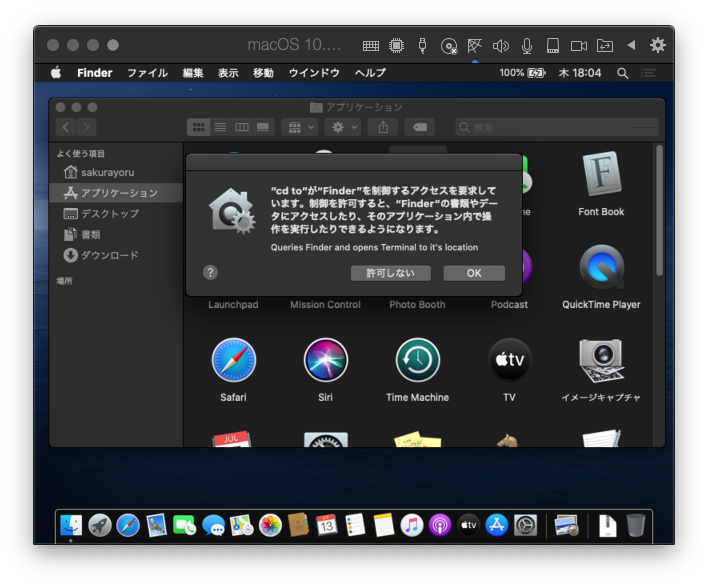Open the 表示 menu
Screen dimensions: 708x586
pyautogui.click(x=228, y=73)
